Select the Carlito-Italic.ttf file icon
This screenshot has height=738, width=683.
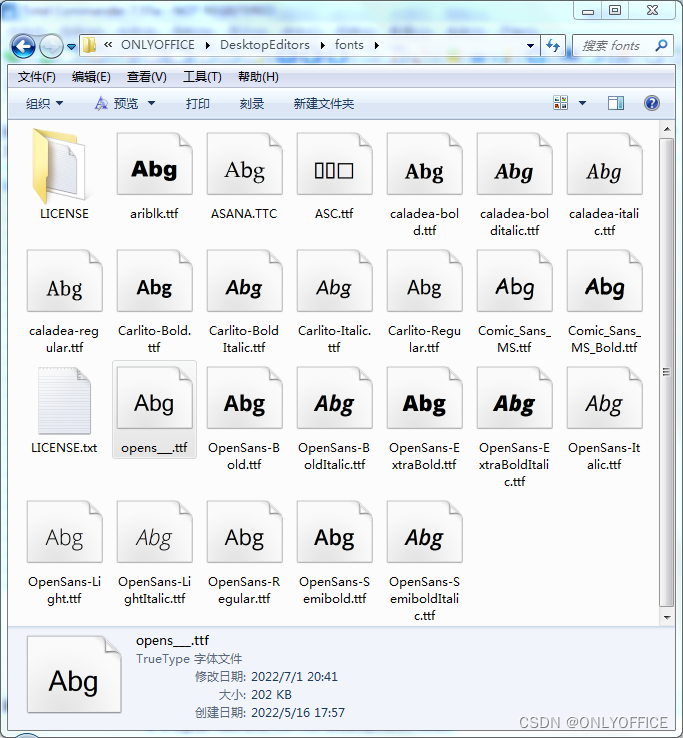(334, 281)
